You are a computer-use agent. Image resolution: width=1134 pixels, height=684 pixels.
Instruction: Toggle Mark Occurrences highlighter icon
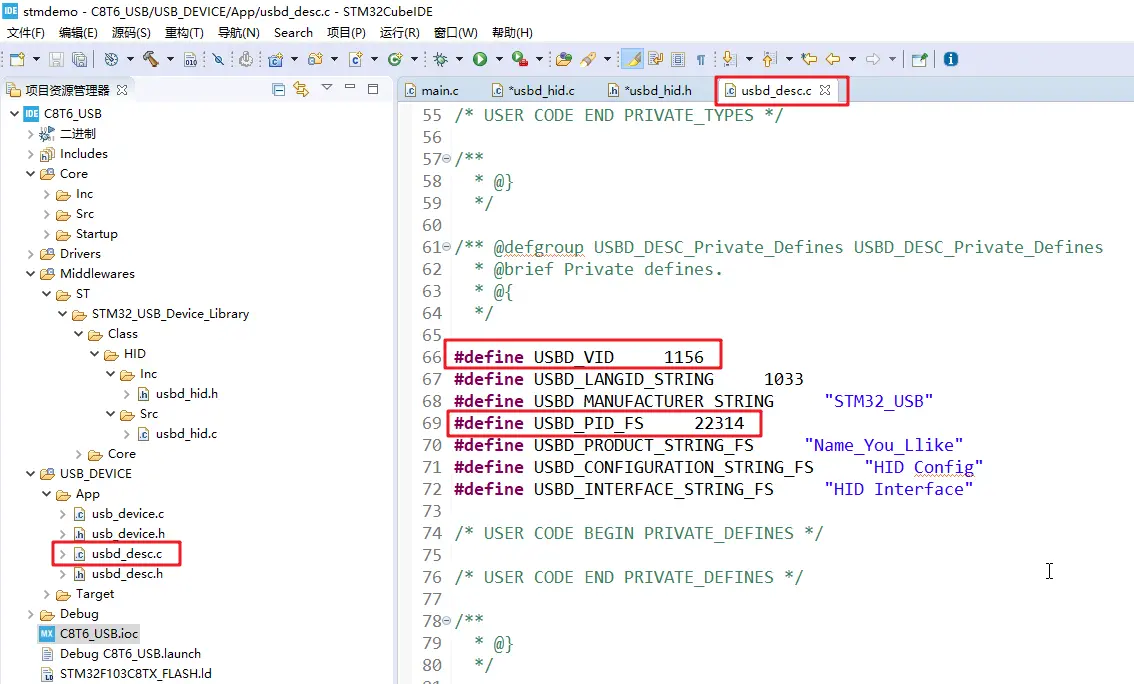(631, 59)
